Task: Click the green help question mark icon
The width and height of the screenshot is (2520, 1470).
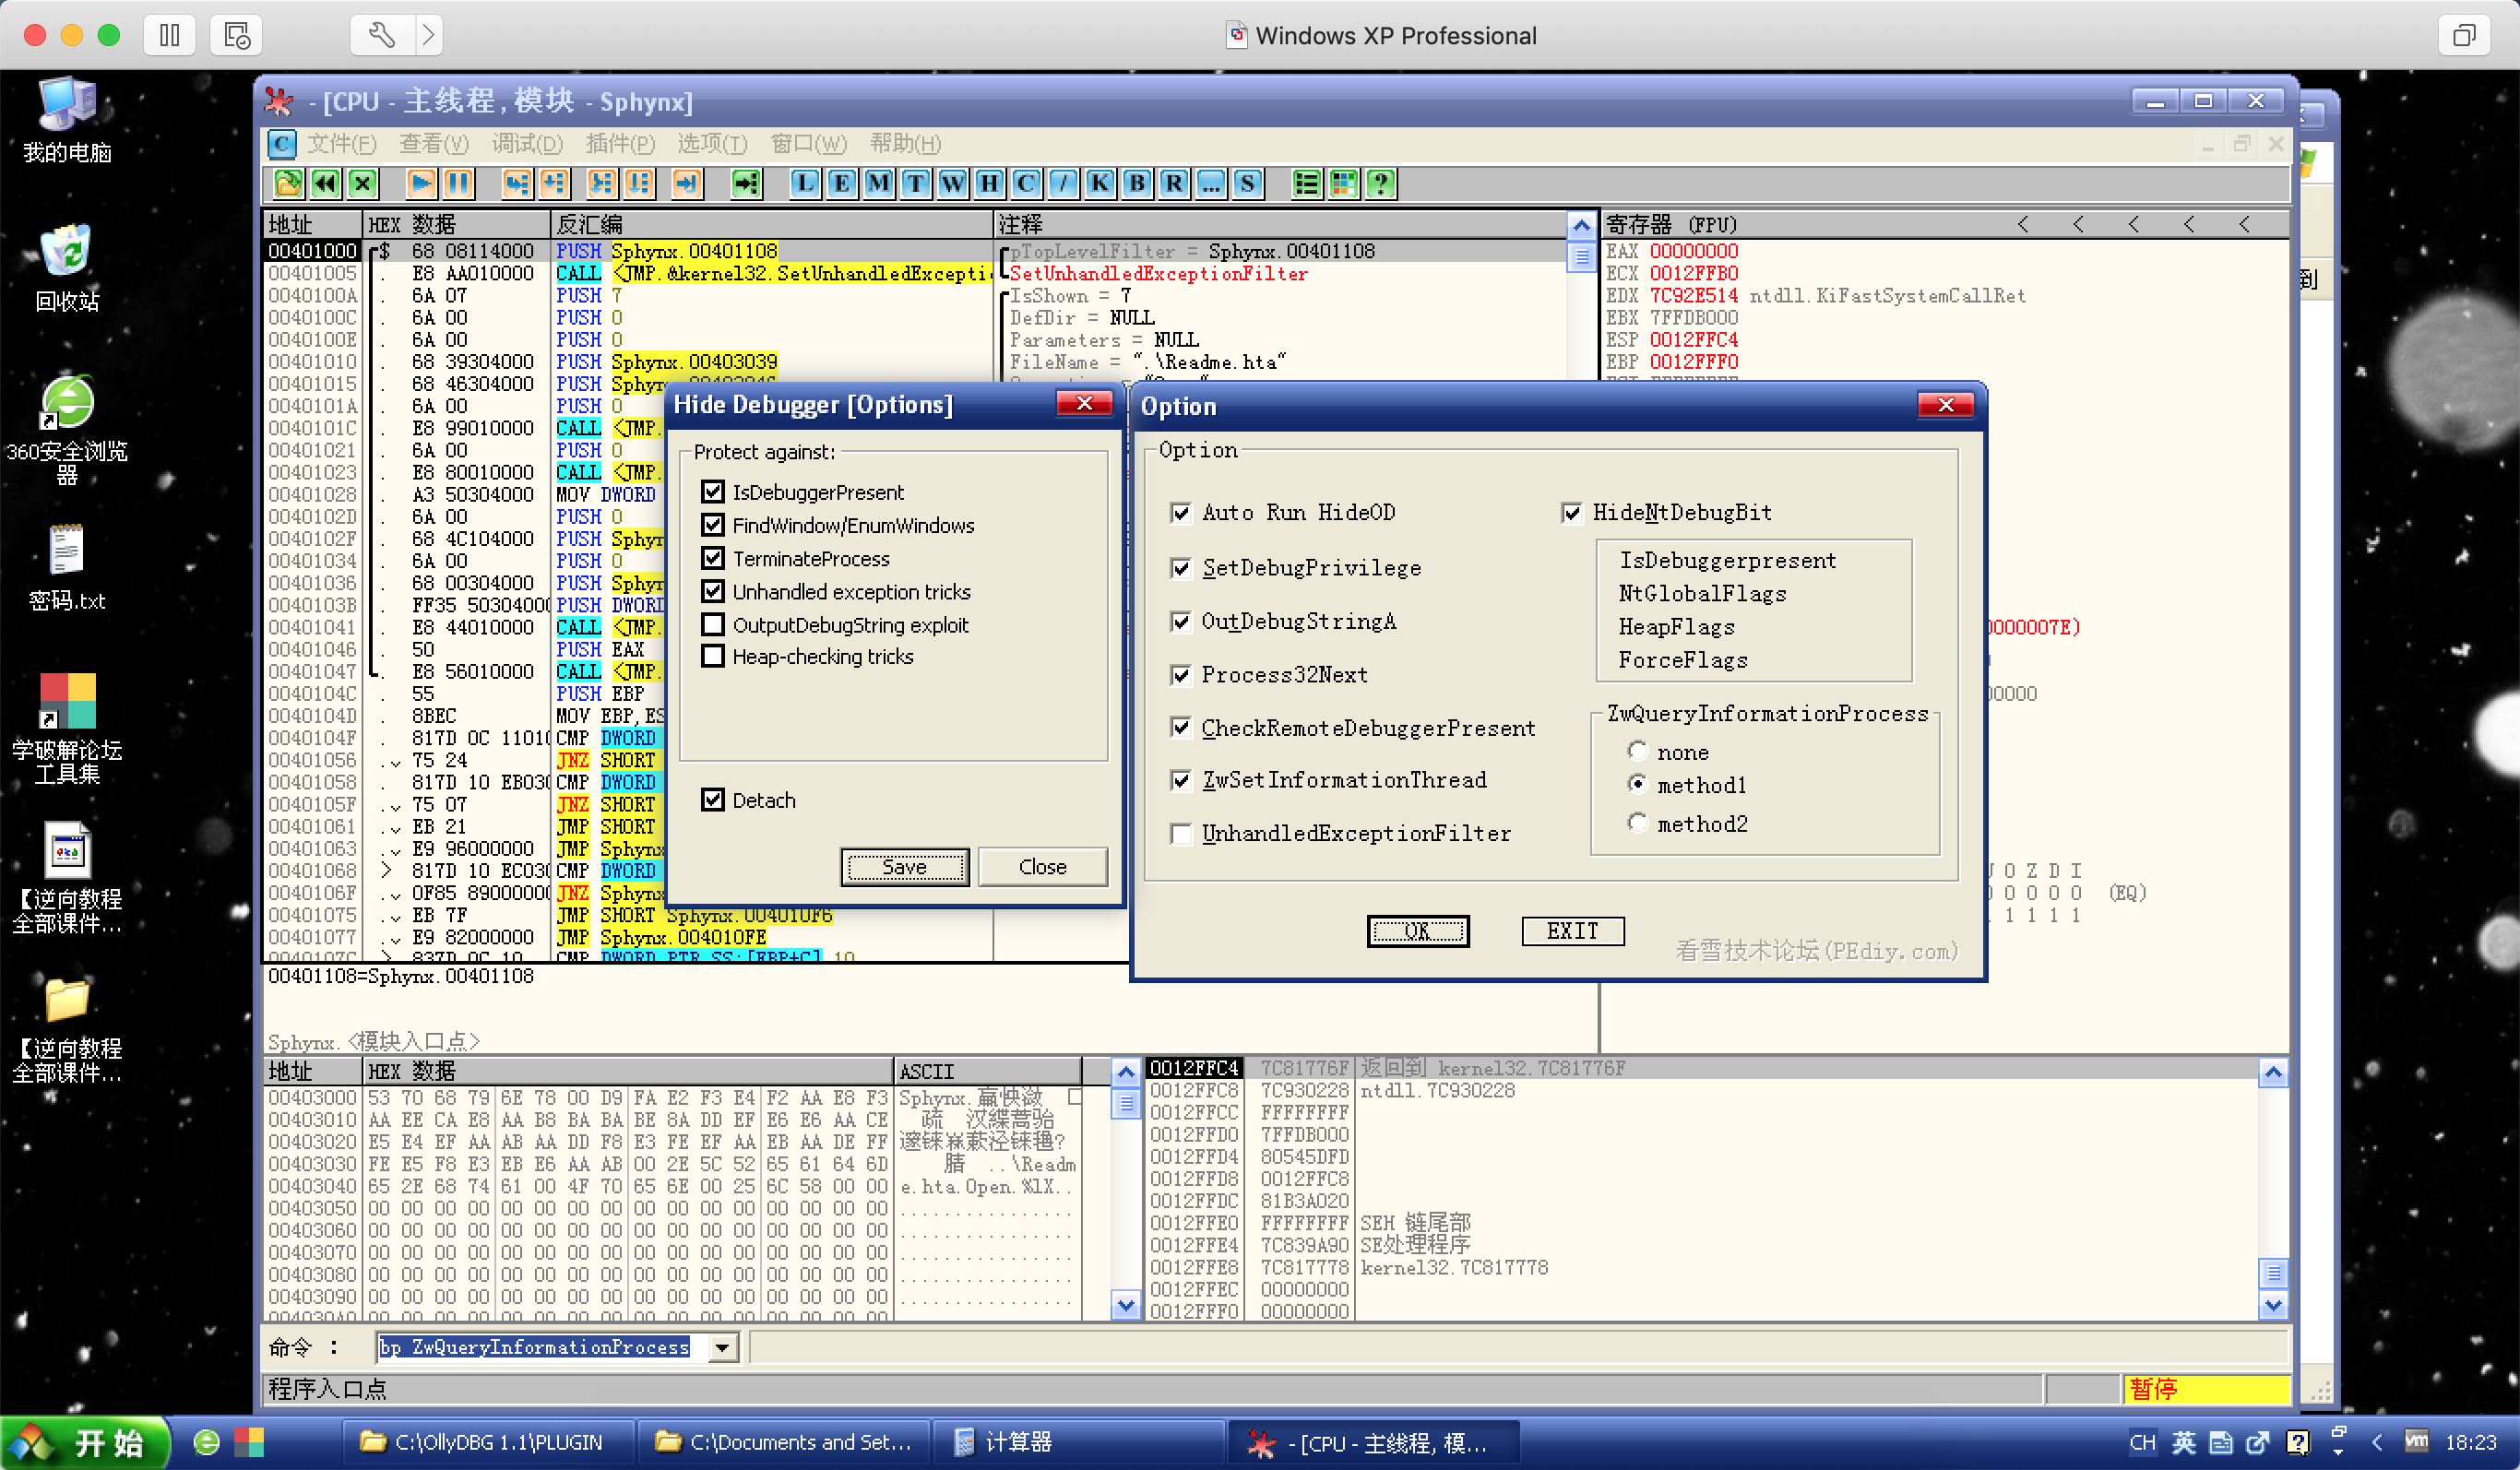Action: click(1380, 183)
